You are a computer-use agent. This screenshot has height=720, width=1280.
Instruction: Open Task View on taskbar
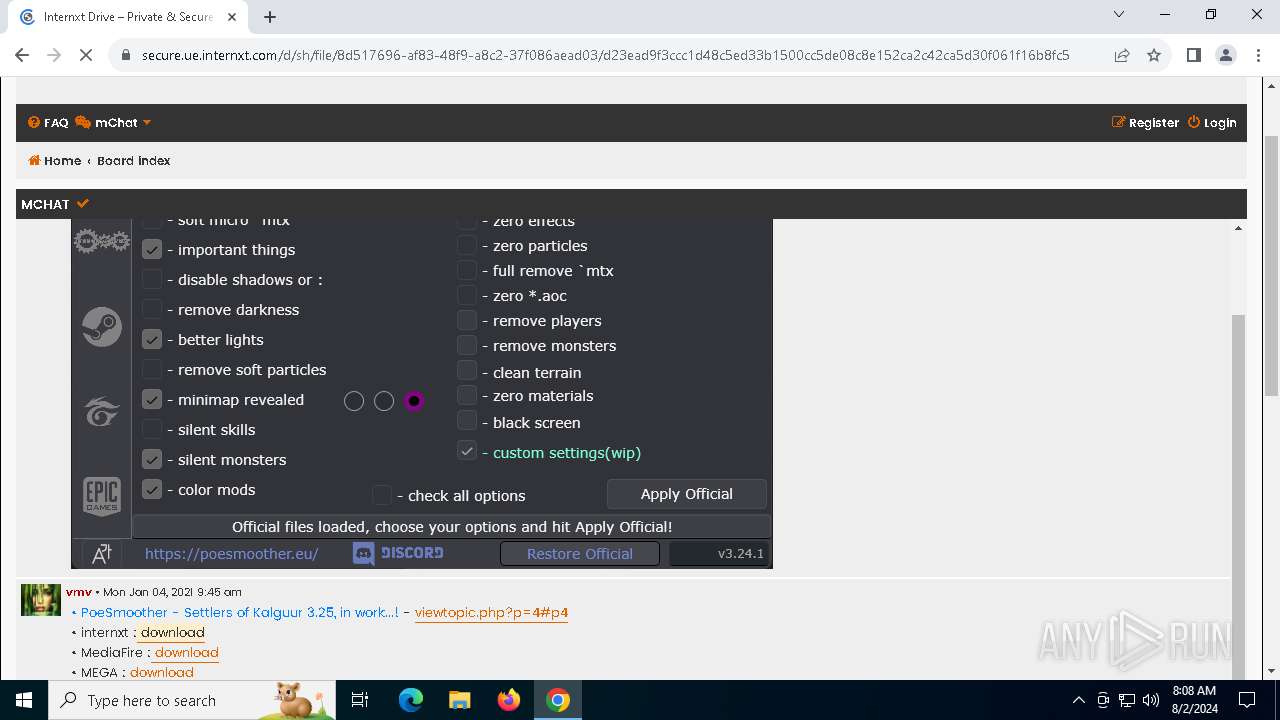coord(360,700)
